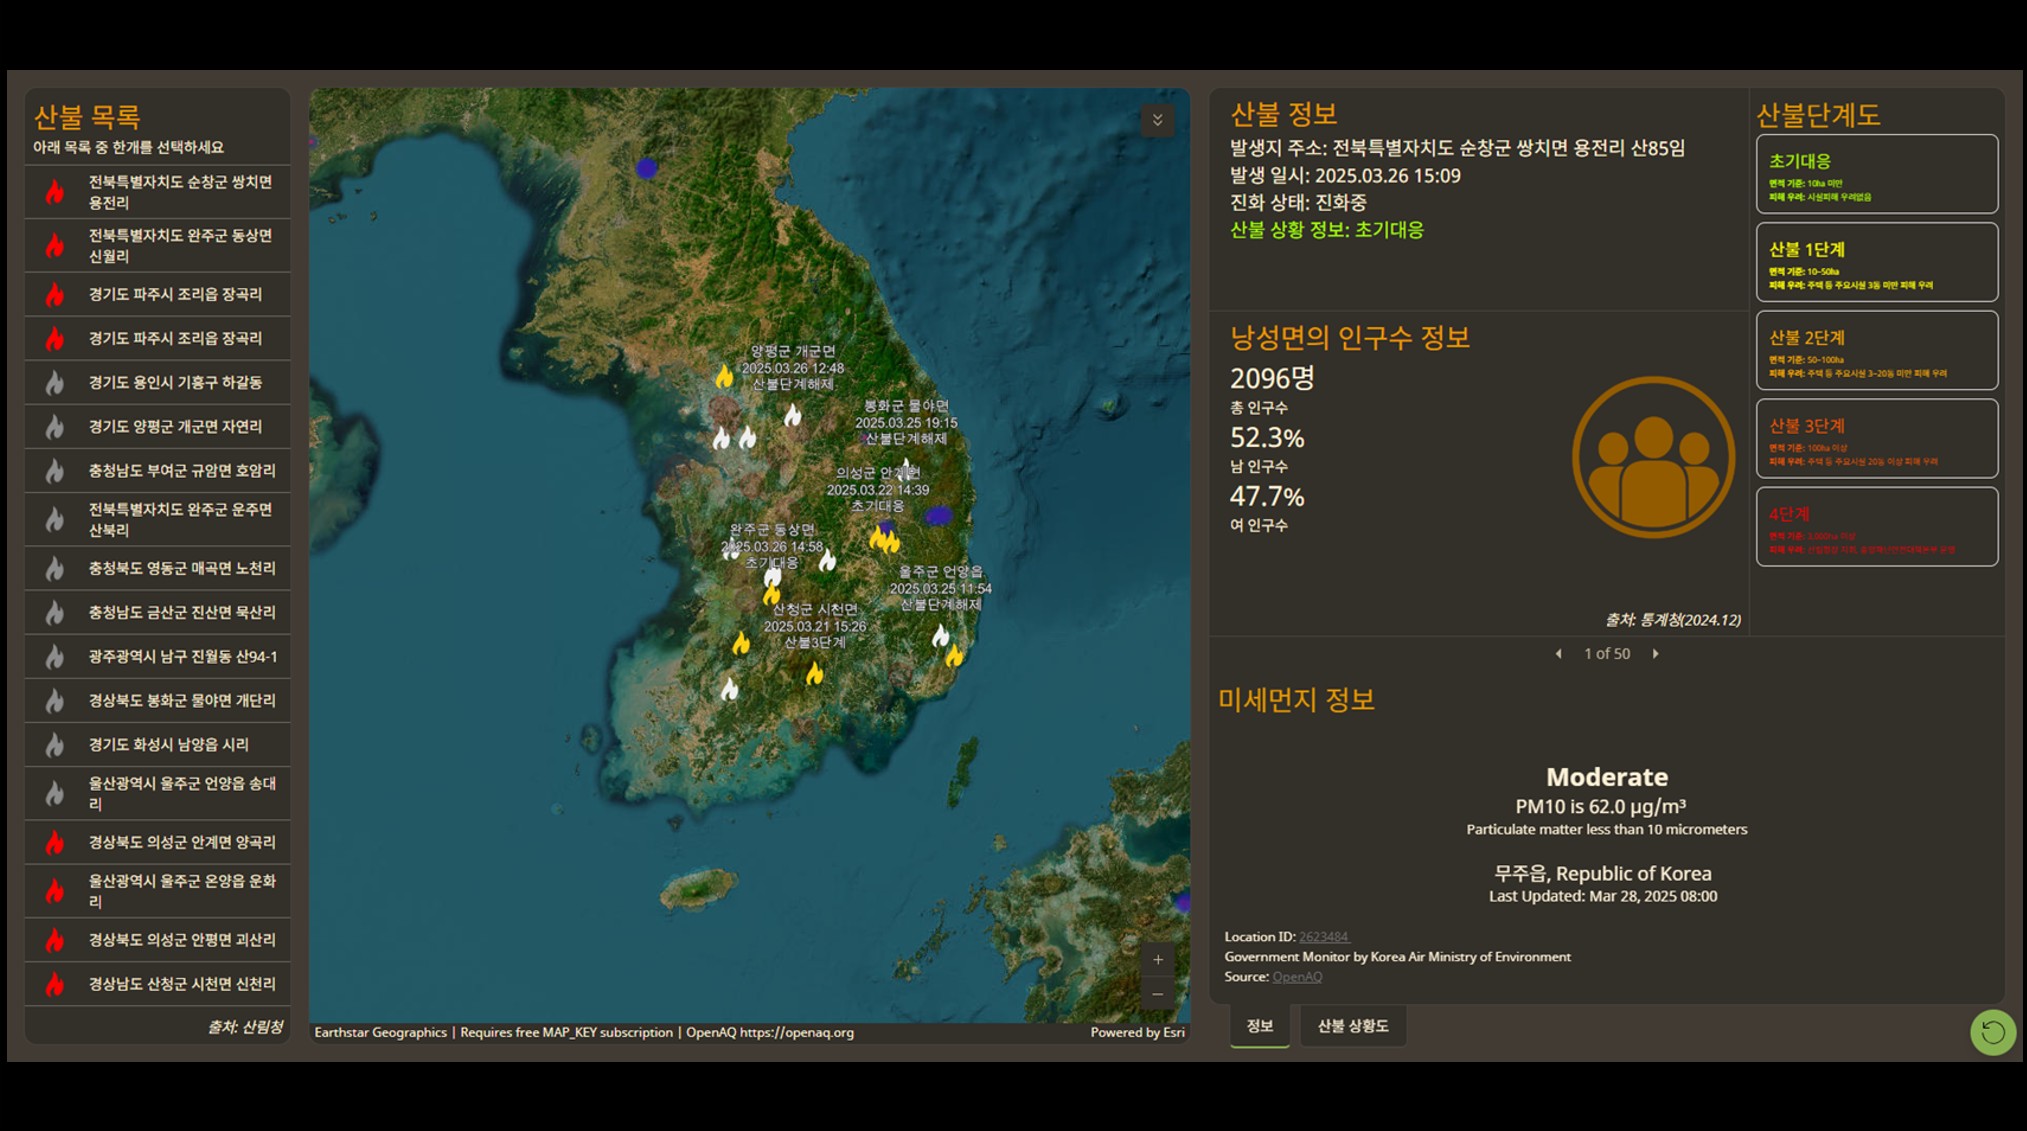Click yellow flame marker under 양평군 개군면 map label
2027x1131 pixels.
(724, 375)
